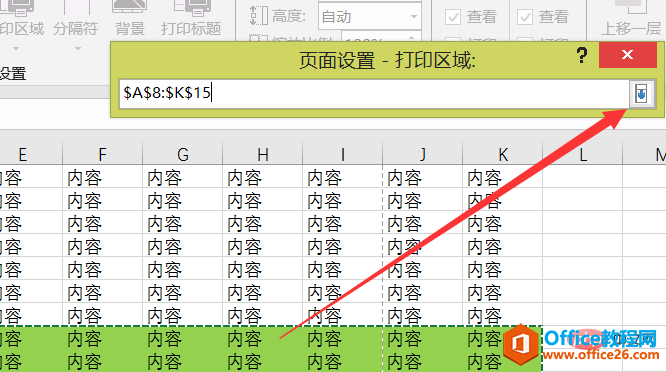This screenshot has height=372, width=666.
Task: Toggle the second 查看 (View) checkbox
Action: pyautogui.click(x=525, y=17)
